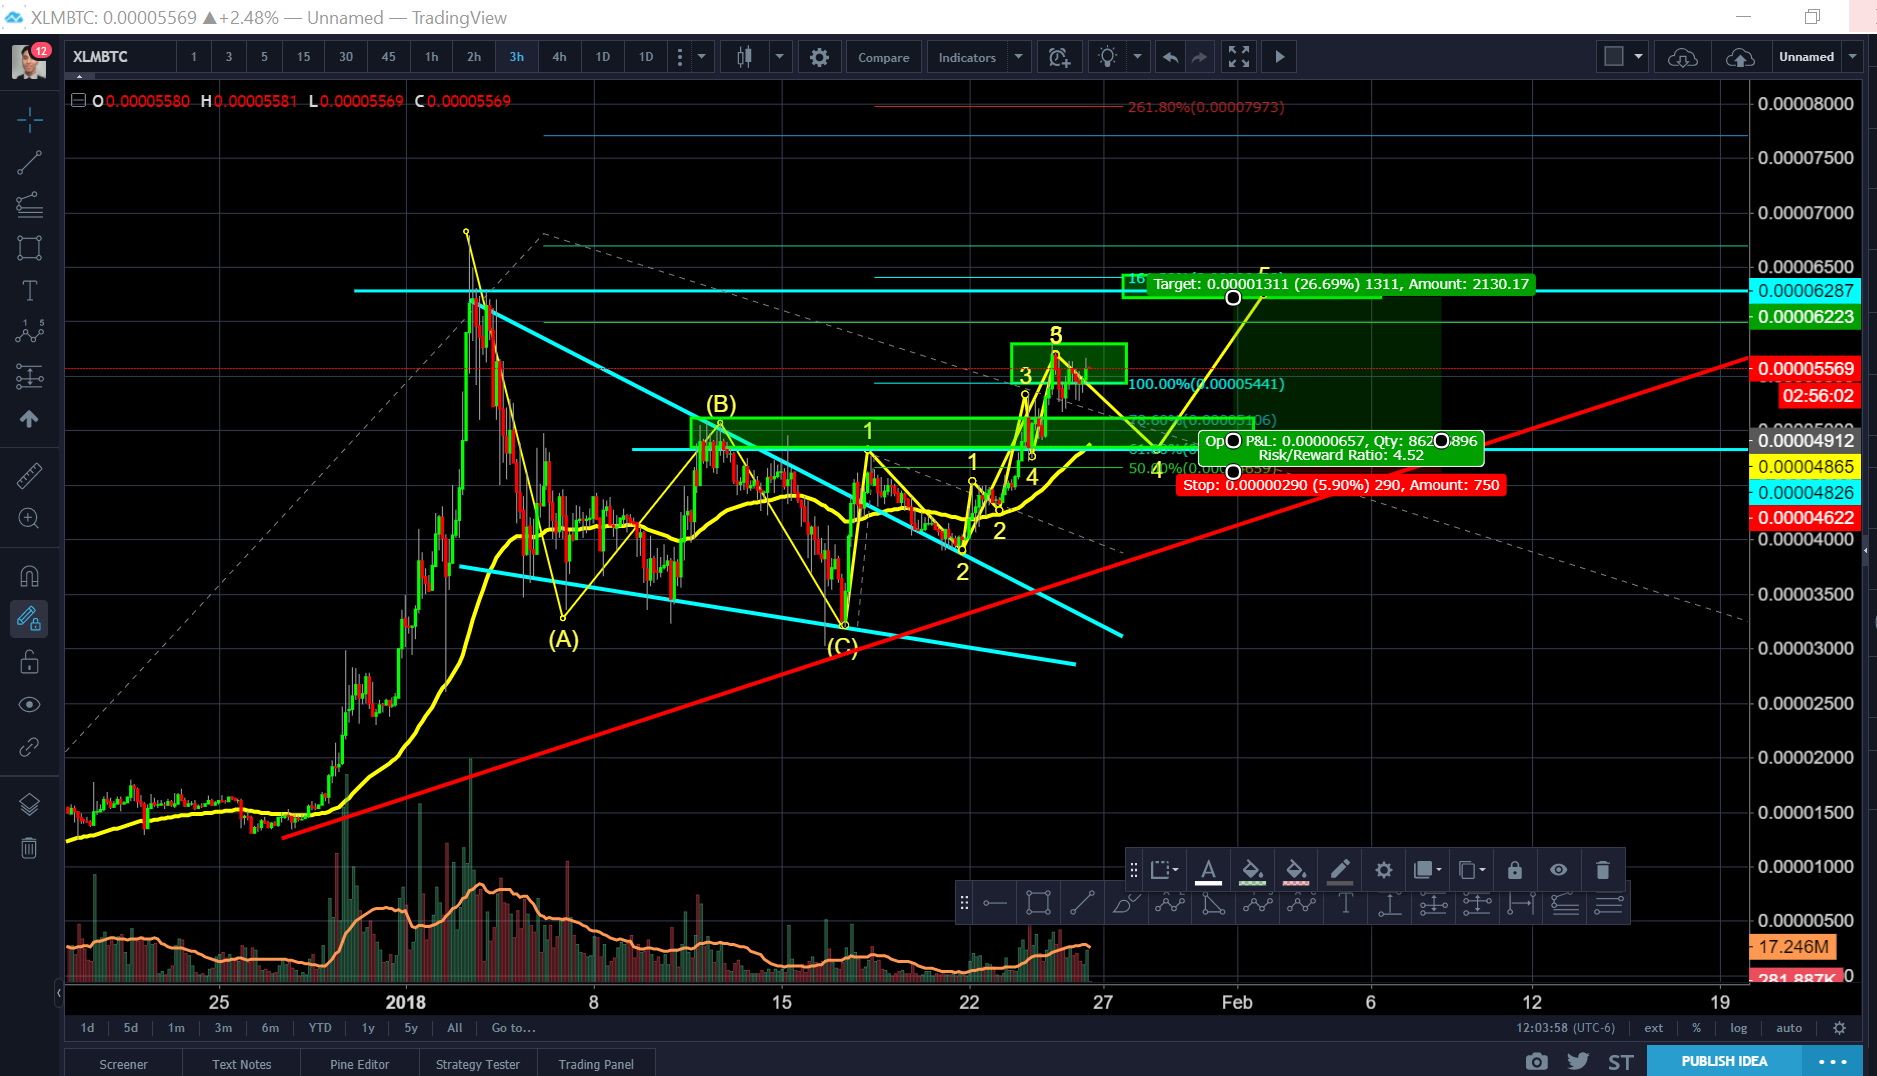The image size is (1877, 1076).
Task: Open the object tree layers icon
Action: click(x=29, y=804)
